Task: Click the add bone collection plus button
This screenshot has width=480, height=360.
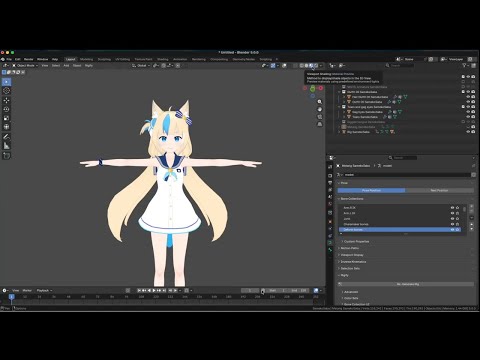Action: coord(472,206)
